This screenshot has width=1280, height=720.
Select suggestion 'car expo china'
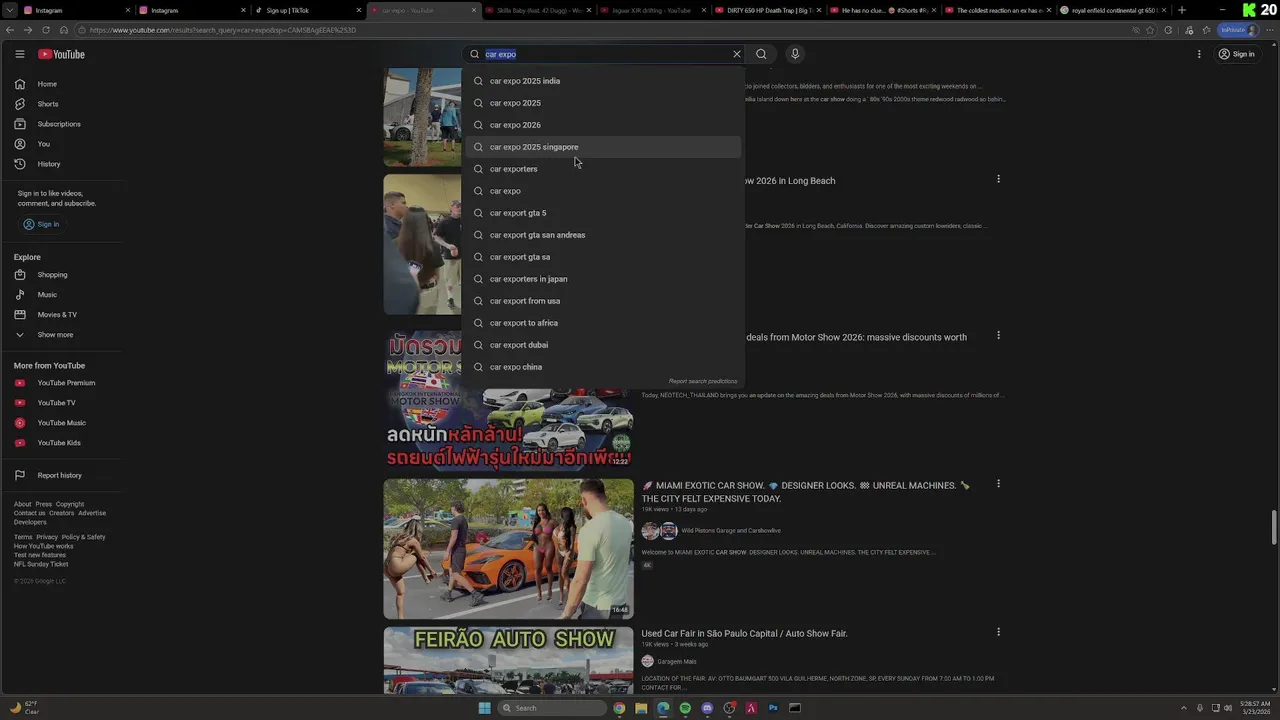[603, 367]
